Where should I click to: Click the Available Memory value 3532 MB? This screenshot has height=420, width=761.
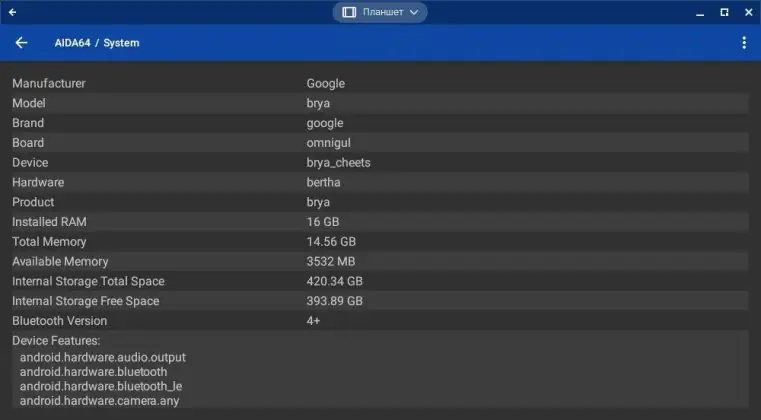pyautogui.click(x=331, y=262)
